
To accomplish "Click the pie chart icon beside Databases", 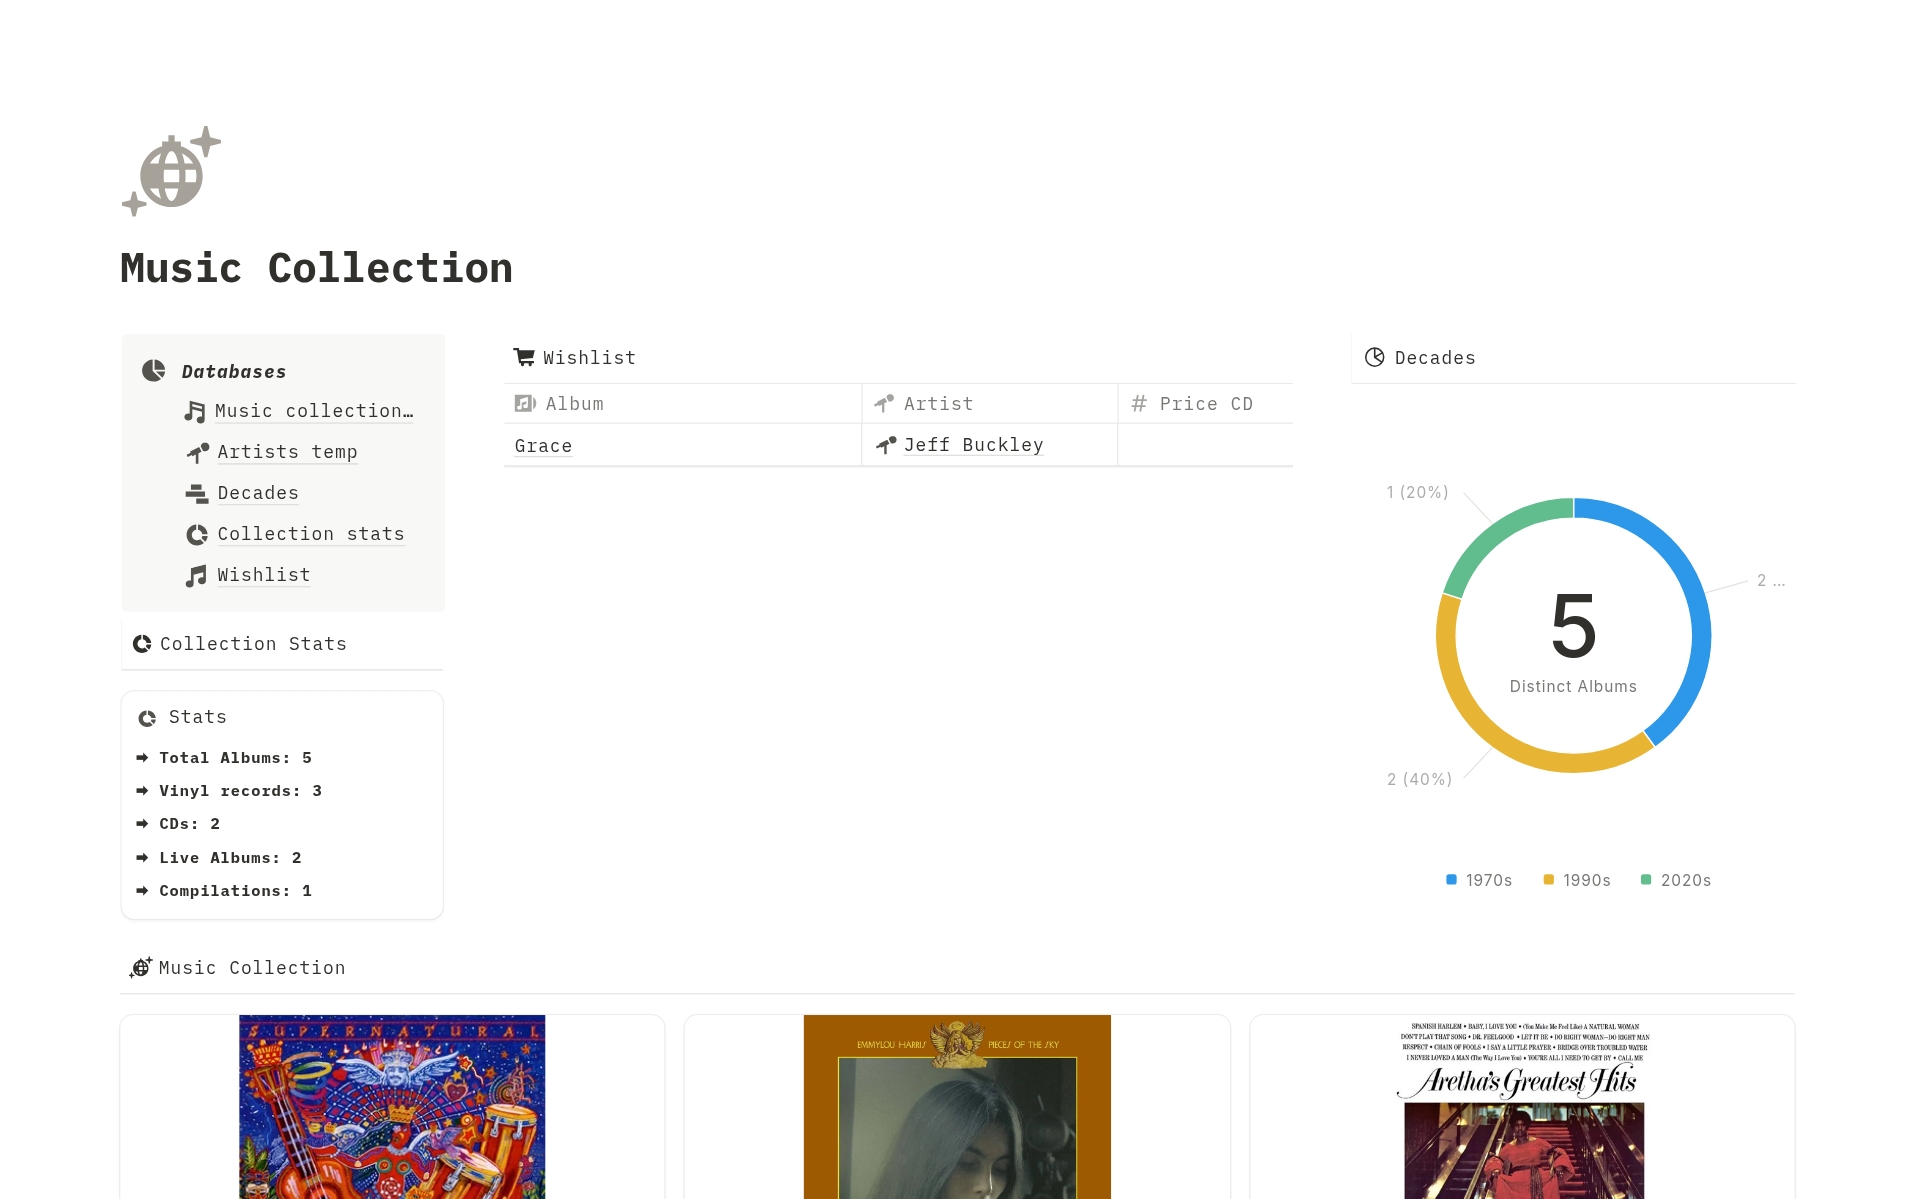I will coord(153,371).
